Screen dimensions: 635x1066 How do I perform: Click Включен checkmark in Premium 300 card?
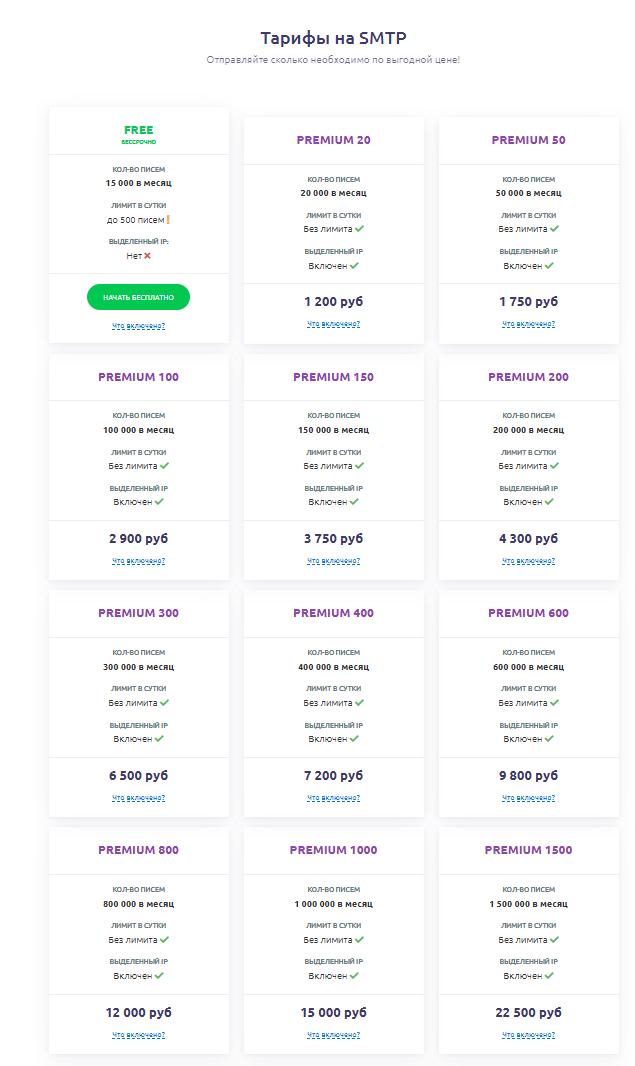click(x=159, y=739)
